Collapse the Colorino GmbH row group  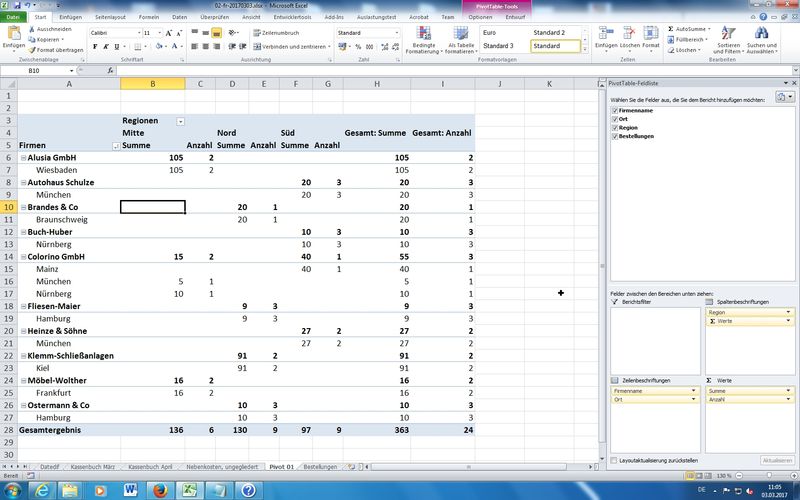22,257
